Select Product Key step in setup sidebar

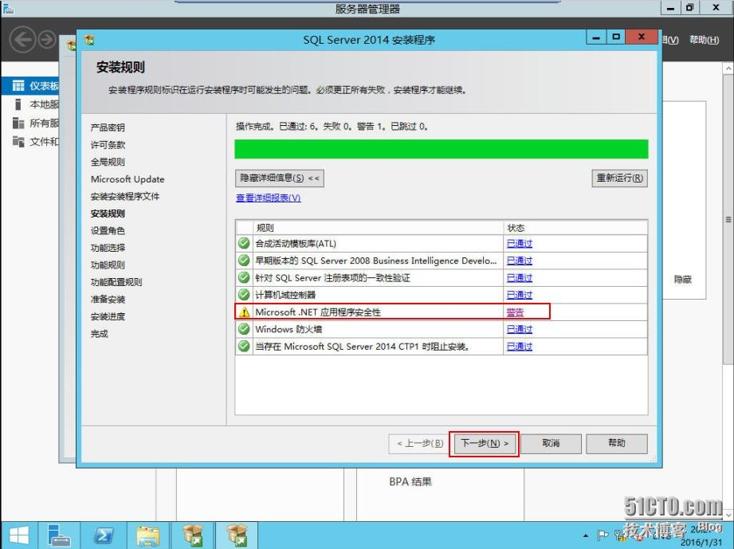(x=108, y=128)
